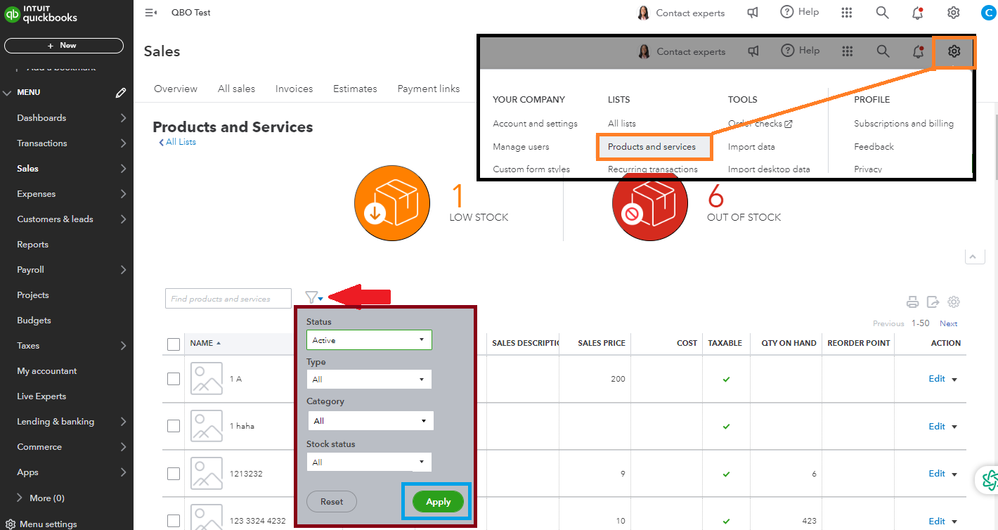Open the action dropdown arrow for 1 haha
The image size is (998, 530).
click(x=954, y=427)
